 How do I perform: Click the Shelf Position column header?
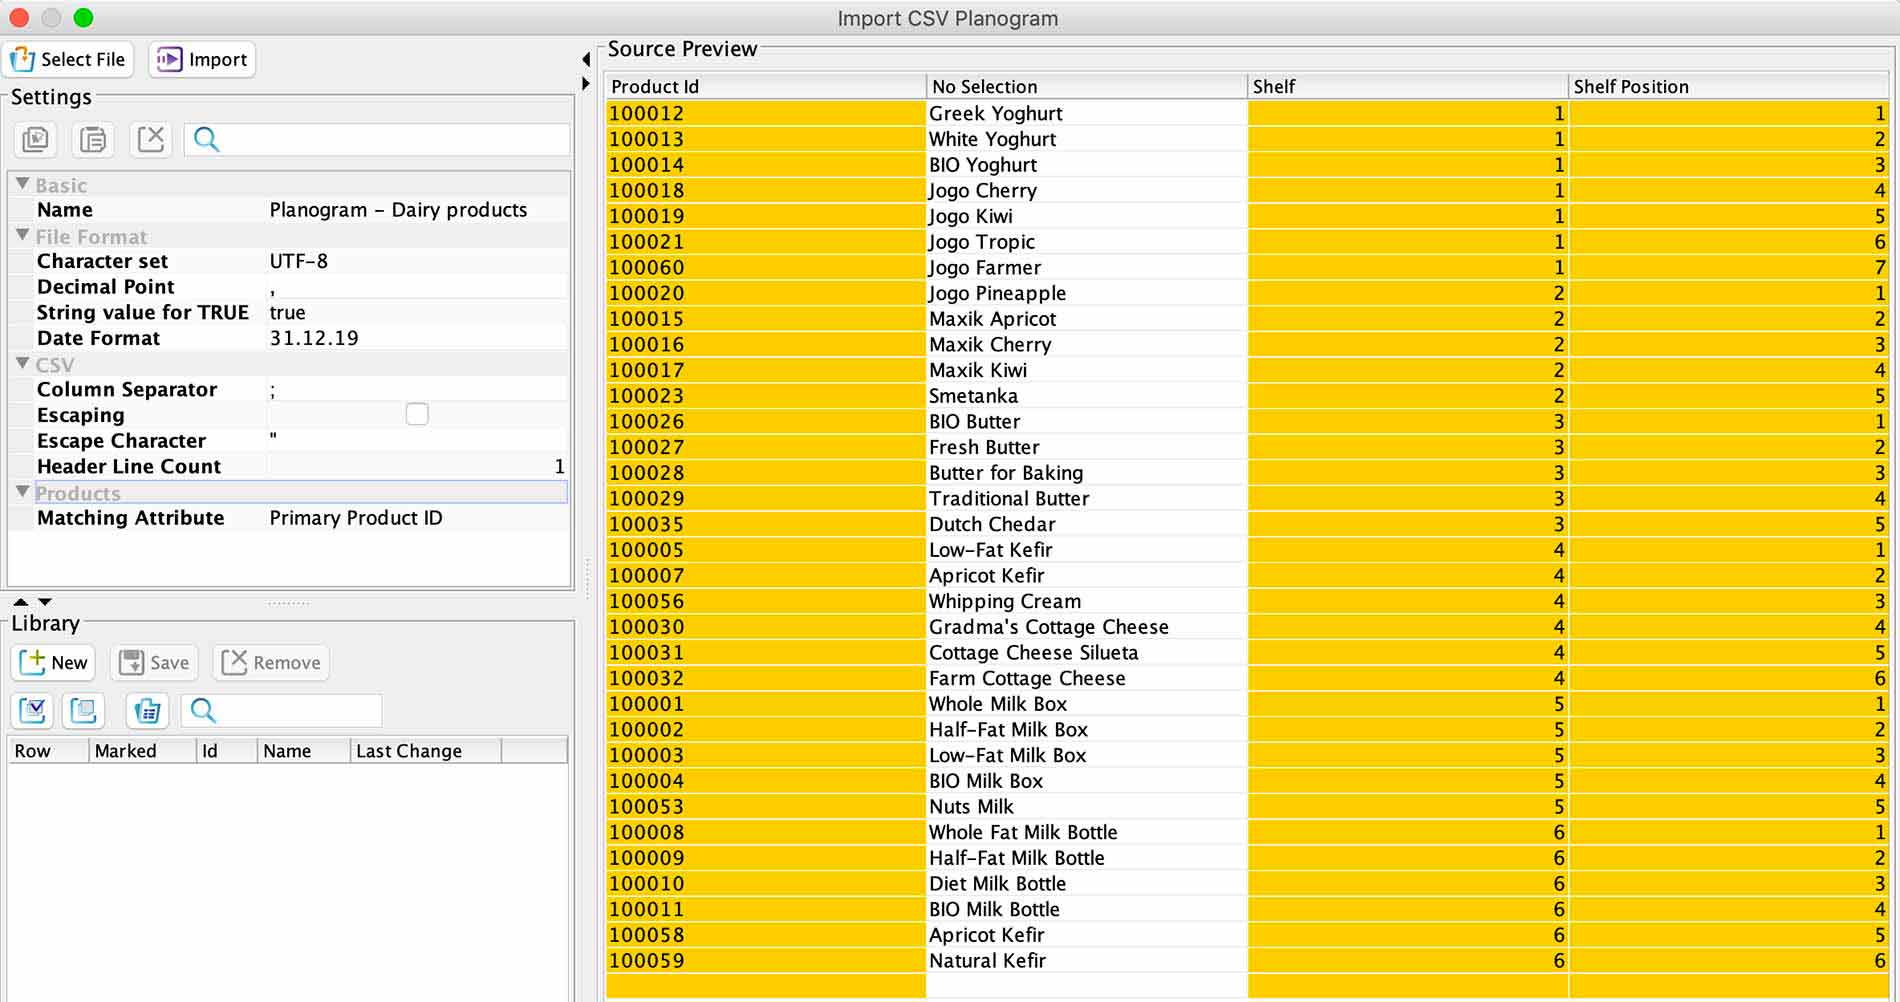pos(1725,87)
